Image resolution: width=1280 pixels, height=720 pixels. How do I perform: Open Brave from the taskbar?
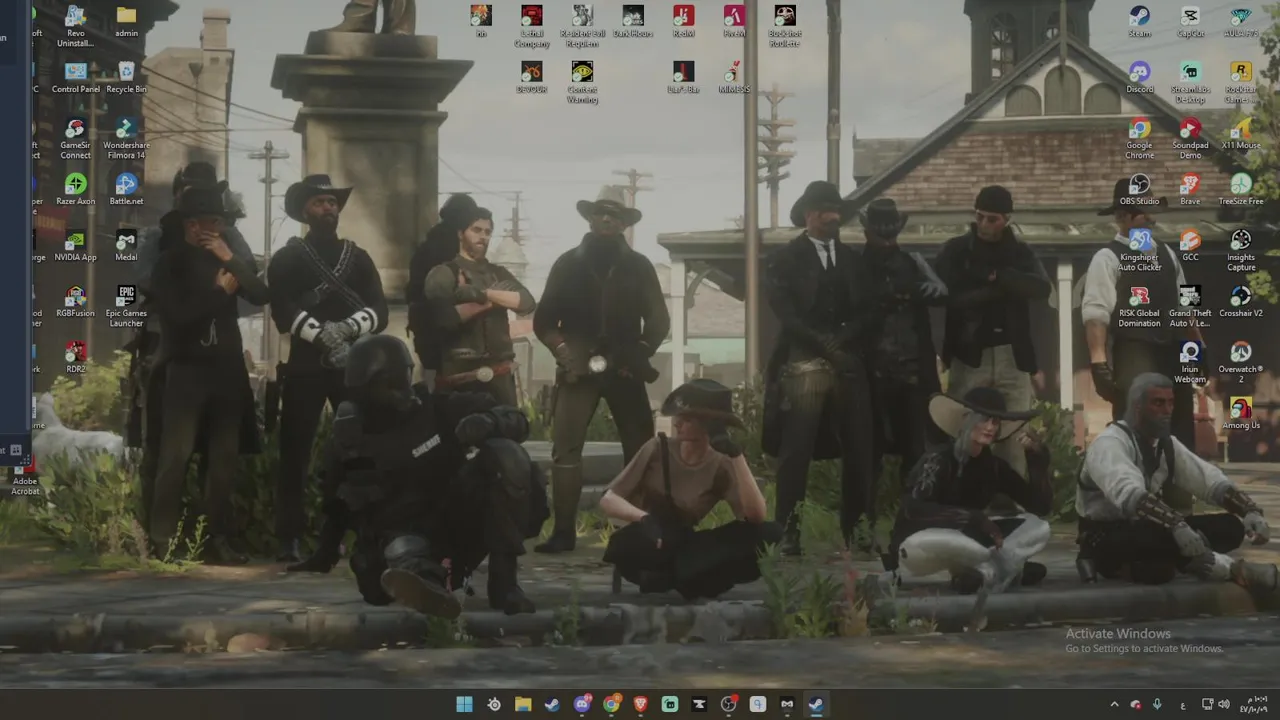pyautogui.click(x=640, y=704)
